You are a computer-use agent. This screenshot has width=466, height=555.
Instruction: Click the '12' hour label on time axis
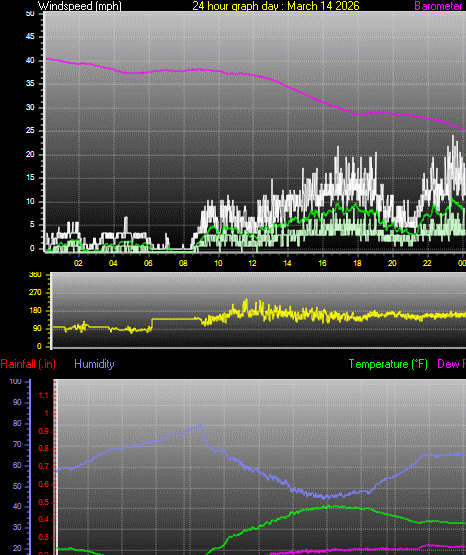pyautogui.click(x=252, y=263)
